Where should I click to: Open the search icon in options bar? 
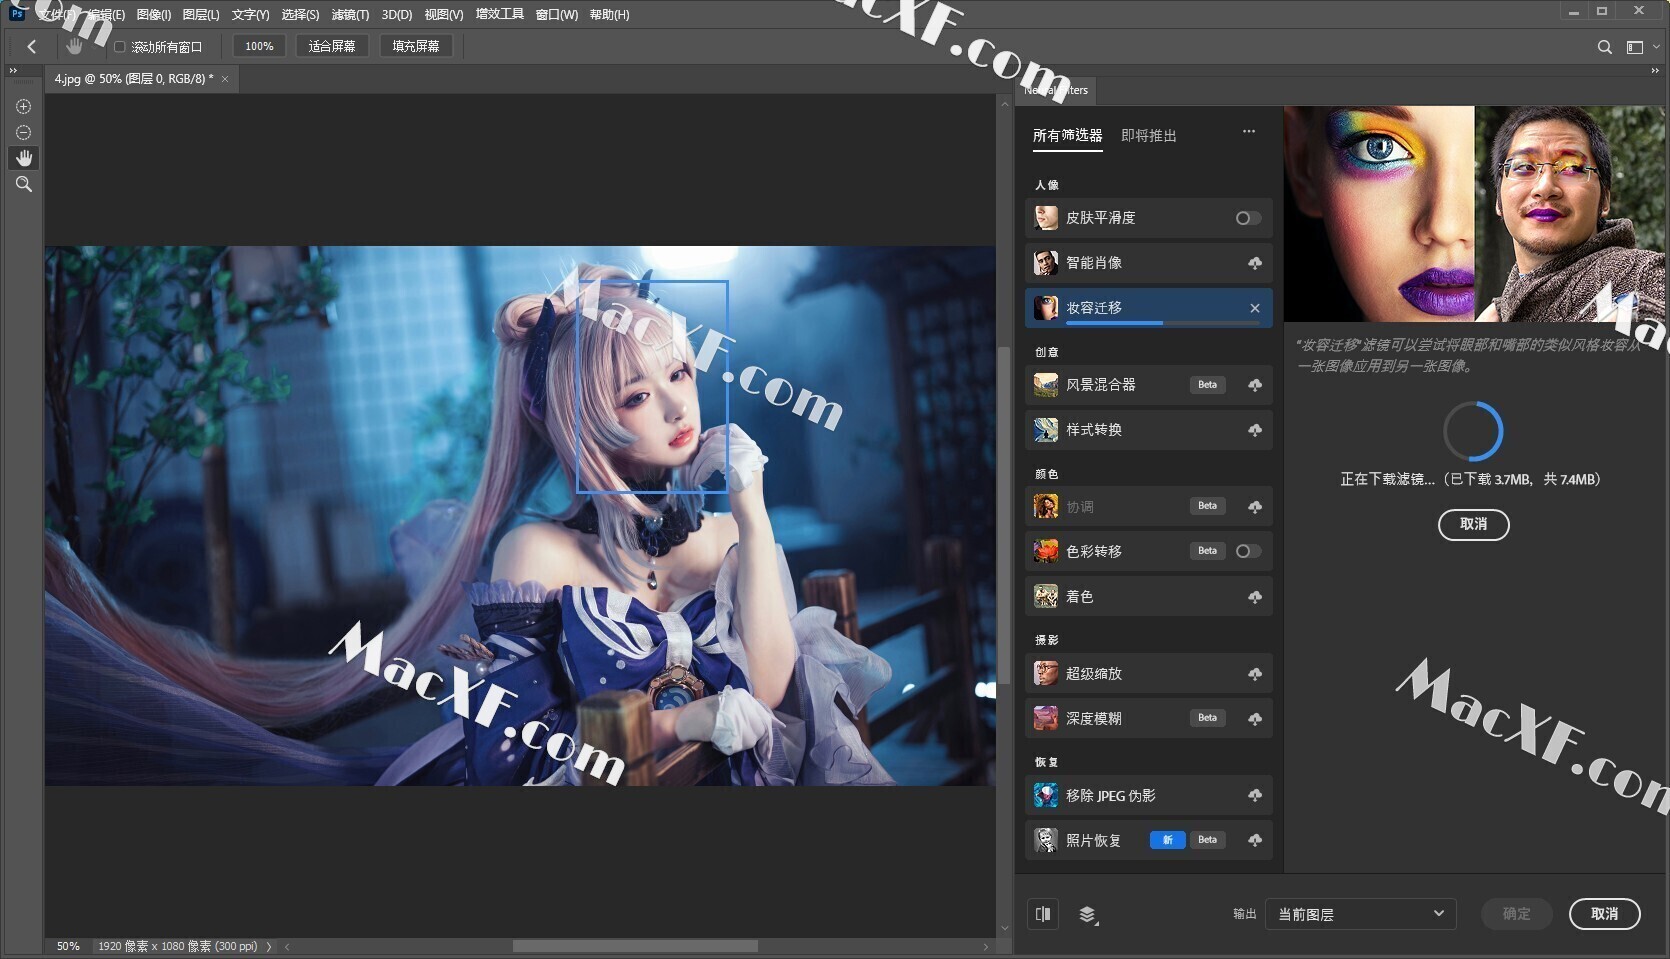coord(1604,47)
